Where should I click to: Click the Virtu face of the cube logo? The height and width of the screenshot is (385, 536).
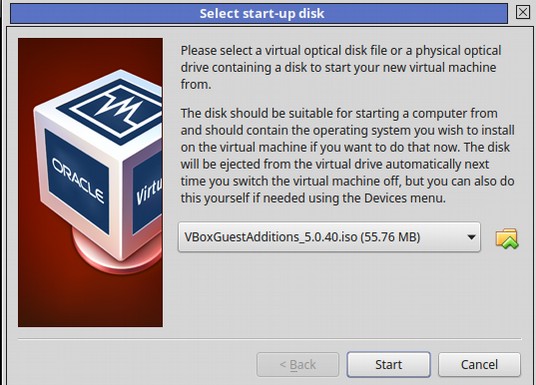[147, 191]
